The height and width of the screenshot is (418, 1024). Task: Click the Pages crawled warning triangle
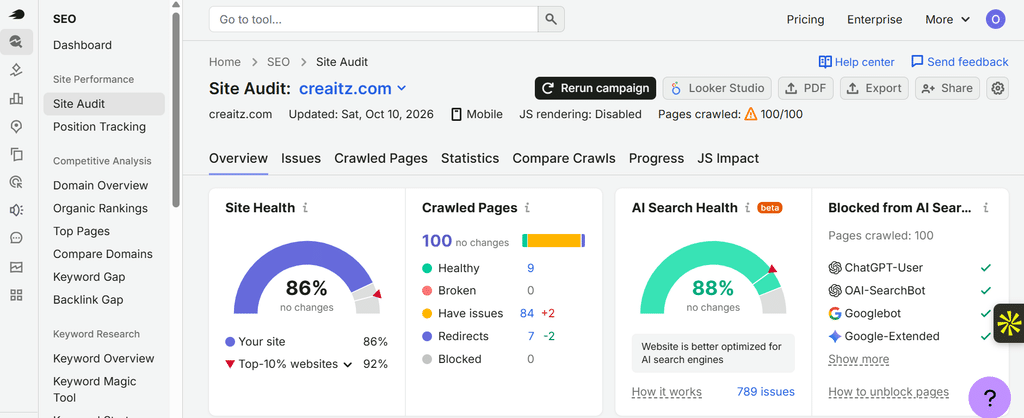point(750,114)
